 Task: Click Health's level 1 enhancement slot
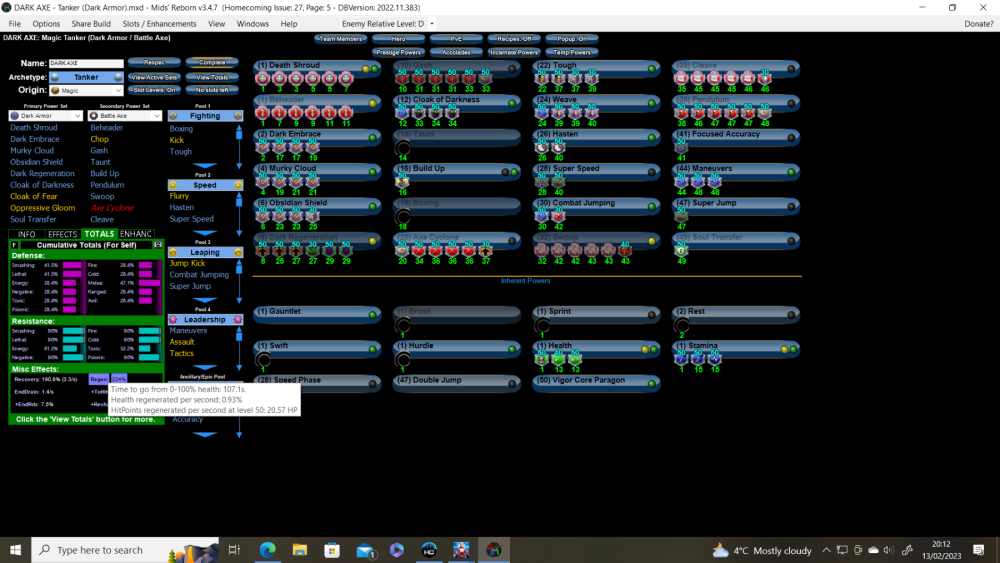tap(541, 359)
